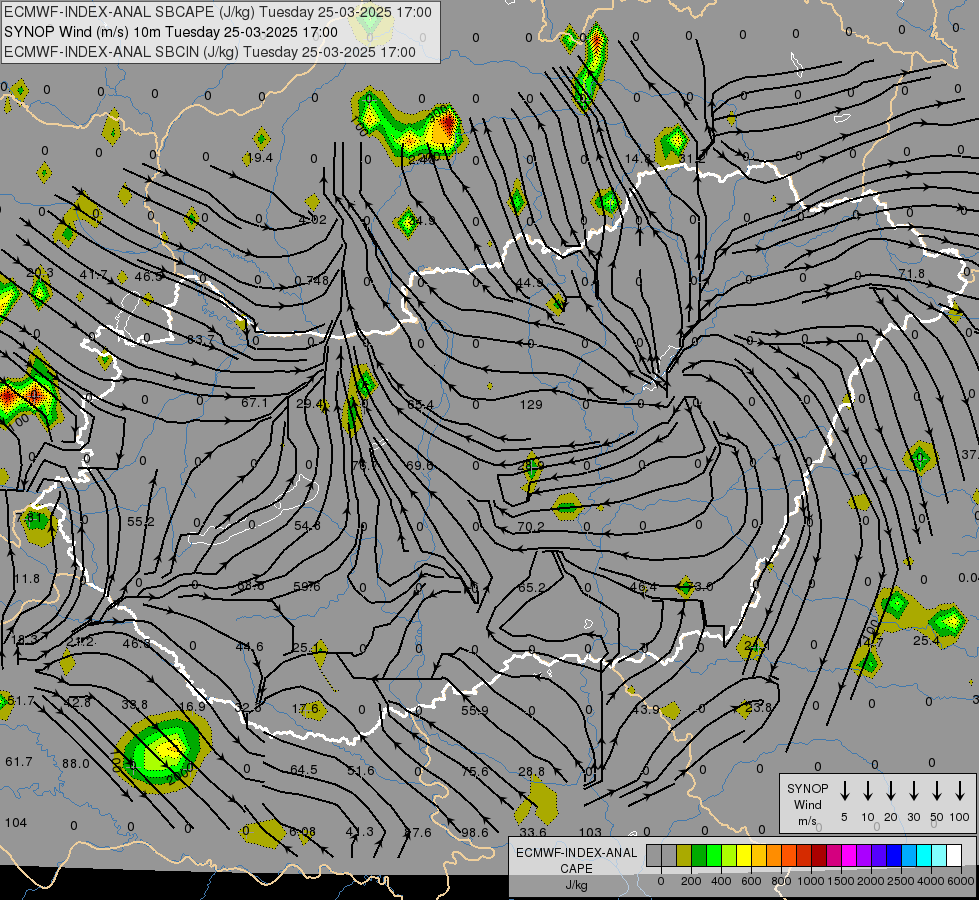Select the bright magenta CAPE legend swatch
This screenshot has width=979, height=900.
pos(849,855)
